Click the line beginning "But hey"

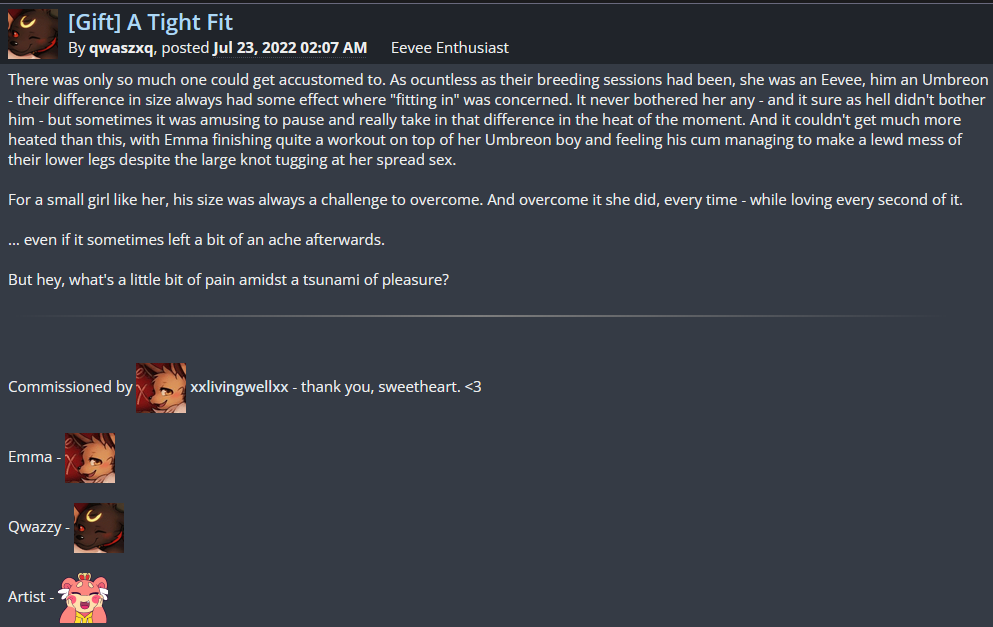click(228, 279)
